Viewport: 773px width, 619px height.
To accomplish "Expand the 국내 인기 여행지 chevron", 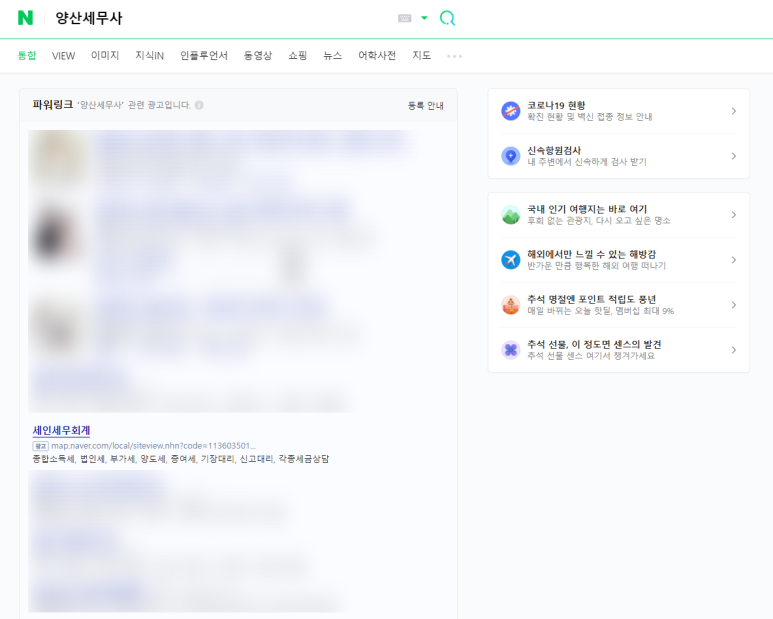I will [x=734, y=215].
